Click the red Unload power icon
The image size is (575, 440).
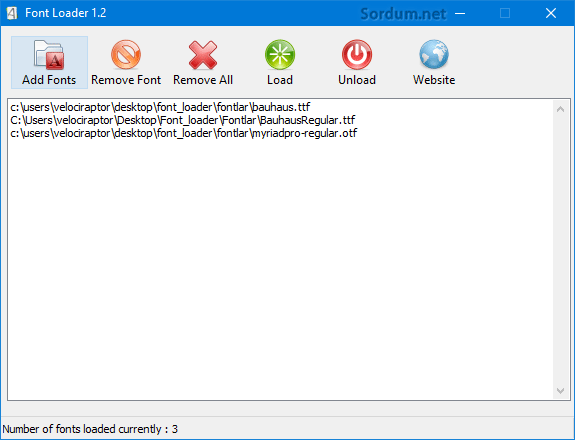357,55
